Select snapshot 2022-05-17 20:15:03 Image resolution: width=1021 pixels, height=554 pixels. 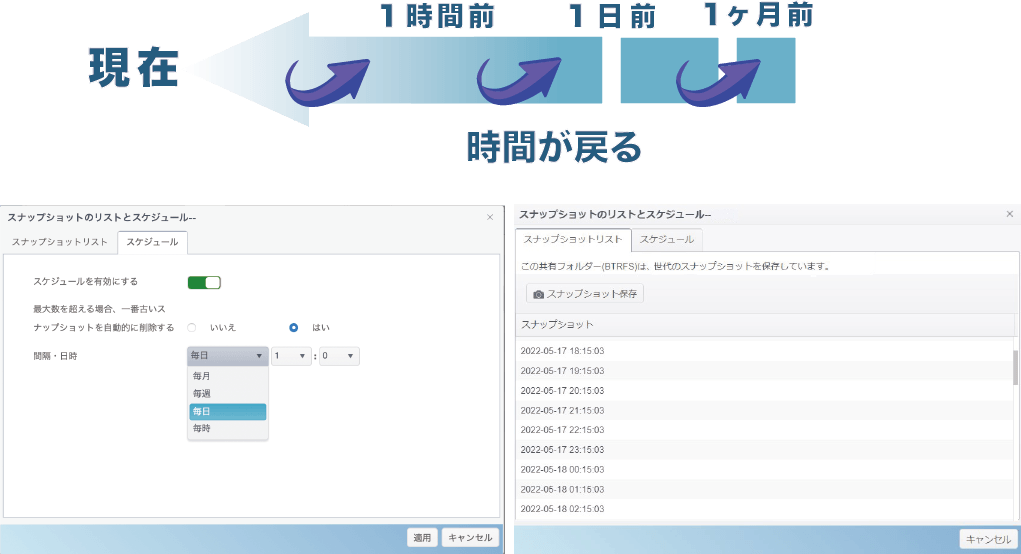pyautogui.click(x=764, y=391)
